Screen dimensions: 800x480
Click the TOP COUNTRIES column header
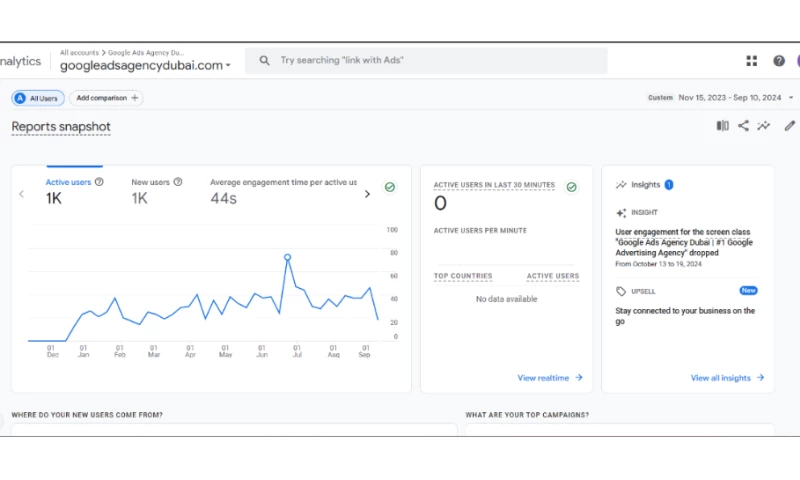click(x=463, y=276)
